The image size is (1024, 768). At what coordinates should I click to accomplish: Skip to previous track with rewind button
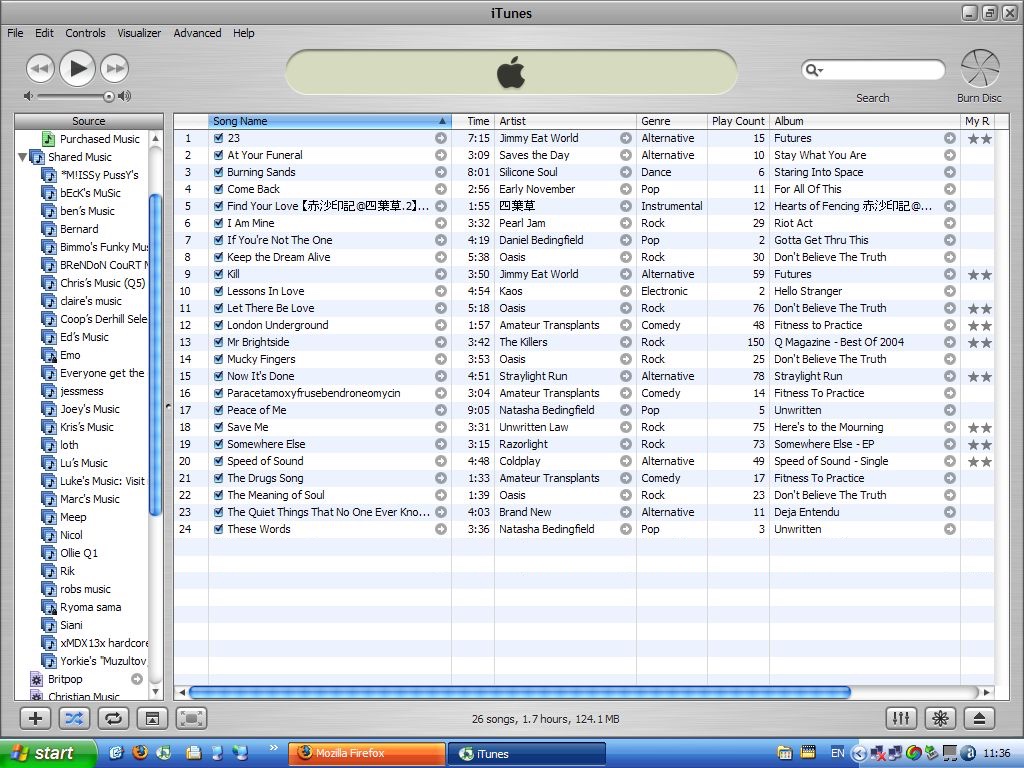pos(40,69)
